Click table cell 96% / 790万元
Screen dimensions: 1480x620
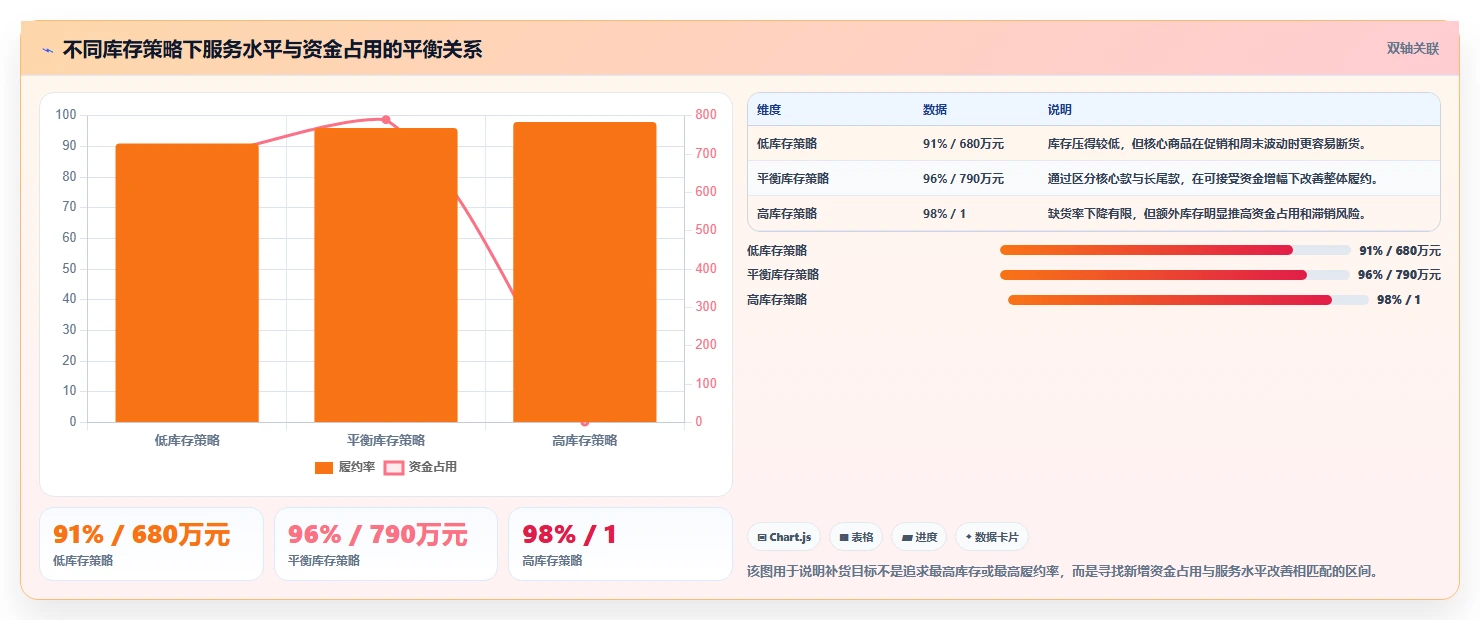(x=963, y=178)
